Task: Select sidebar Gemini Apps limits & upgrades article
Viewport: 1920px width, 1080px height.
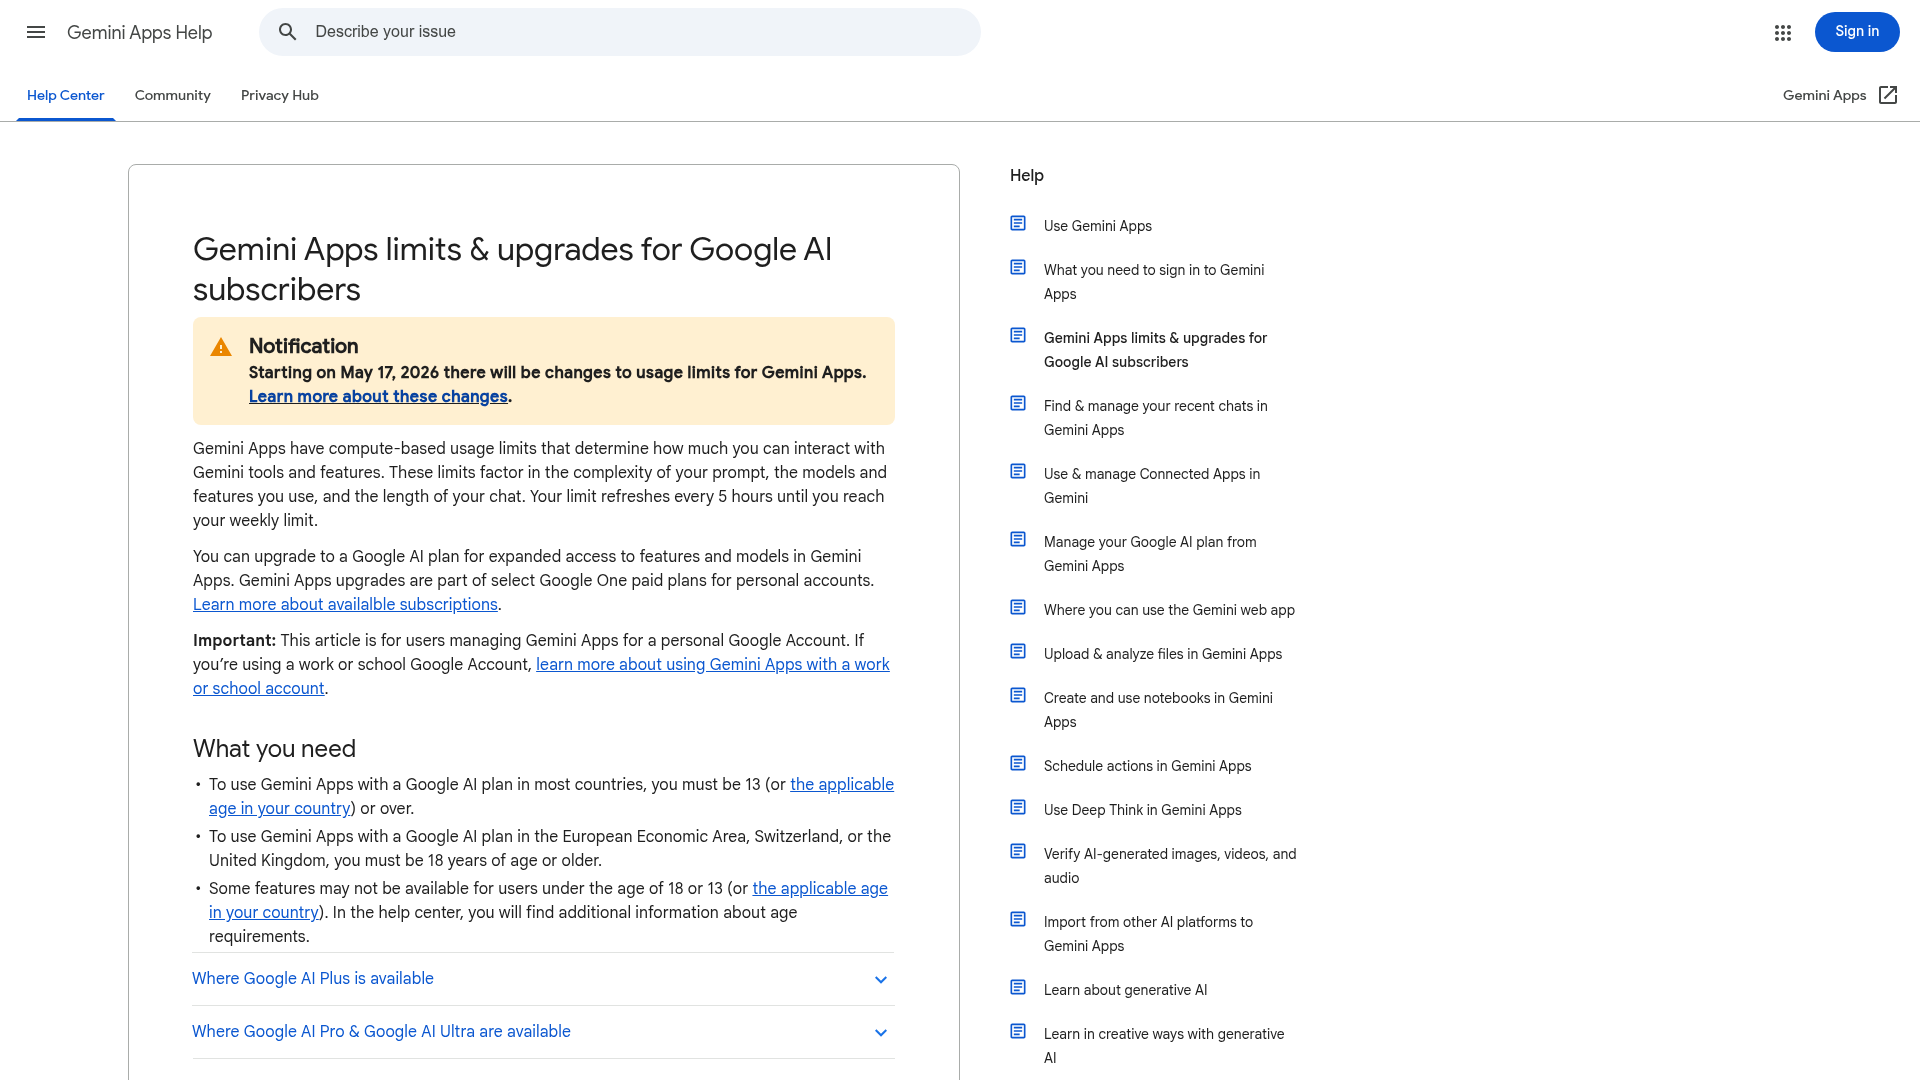Action: (x=1155, y=350)
